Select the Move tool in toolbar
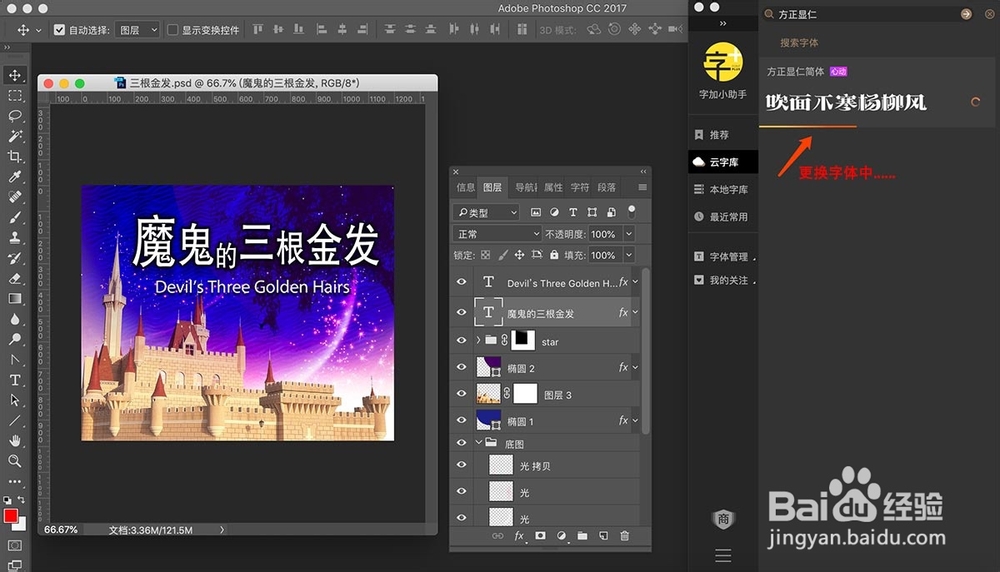This screenshot has height=572, width=1000. (x=15, y=75)
